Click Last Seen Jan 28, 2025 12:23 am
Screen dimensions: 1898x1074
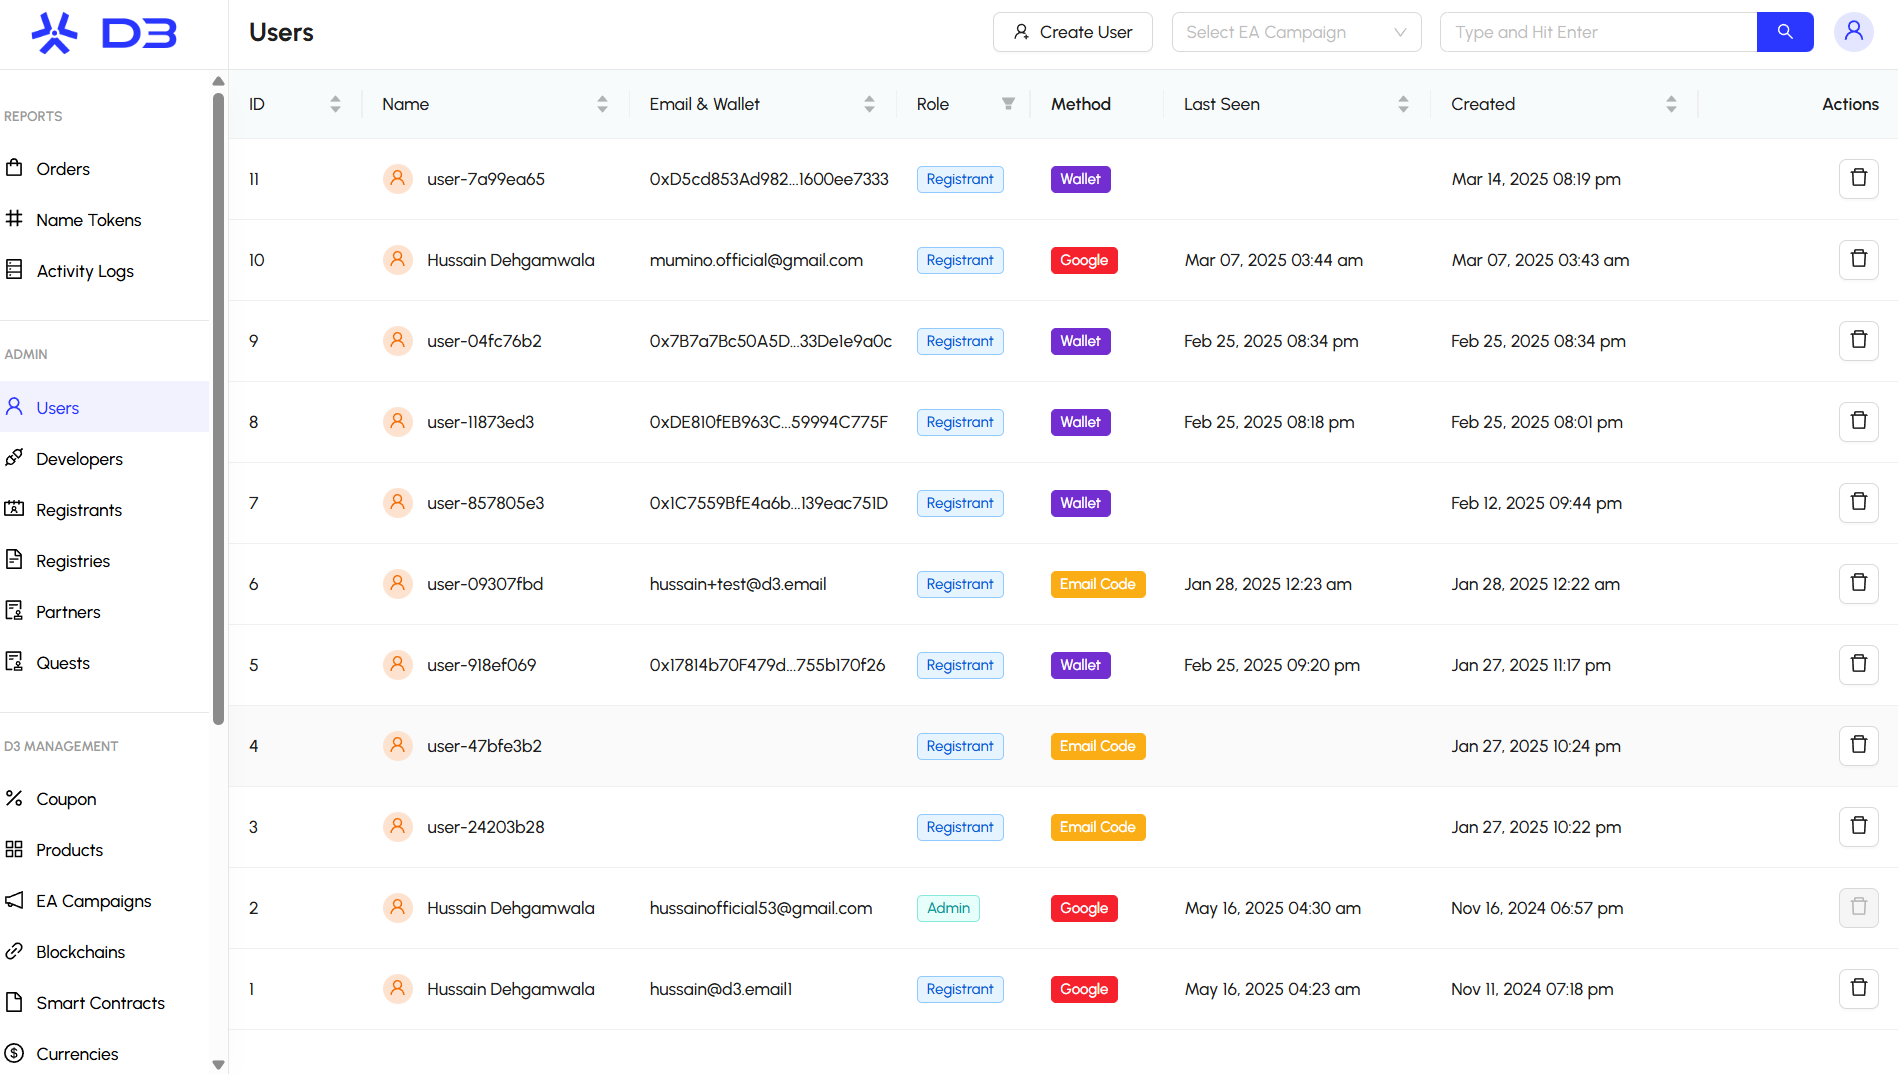(1268, 584)
